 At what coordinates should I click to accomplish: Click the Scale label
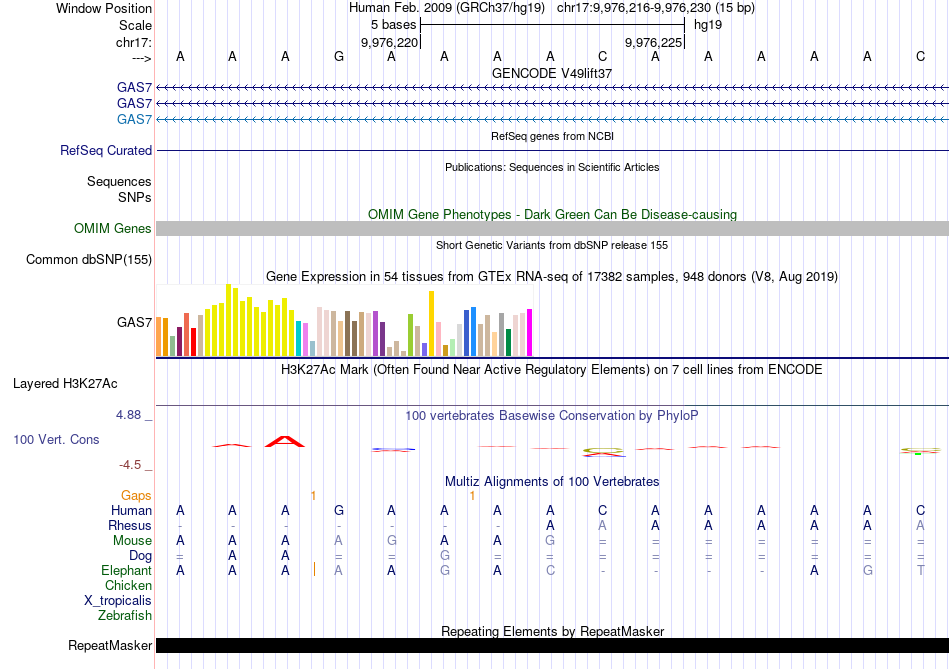coord(135,25)
